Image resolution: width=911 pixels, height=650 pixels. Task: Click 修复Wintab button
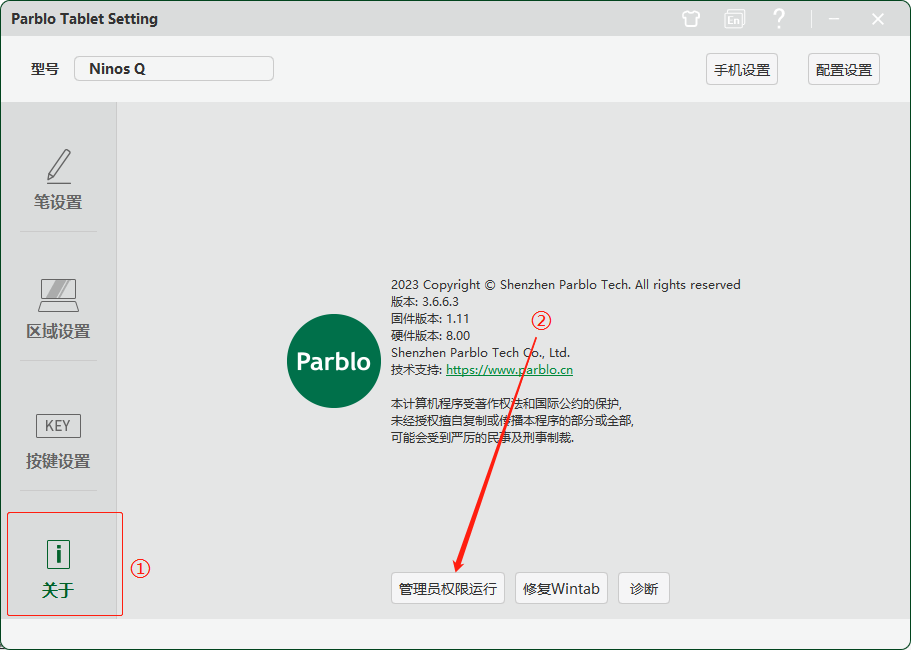[561, 588]
